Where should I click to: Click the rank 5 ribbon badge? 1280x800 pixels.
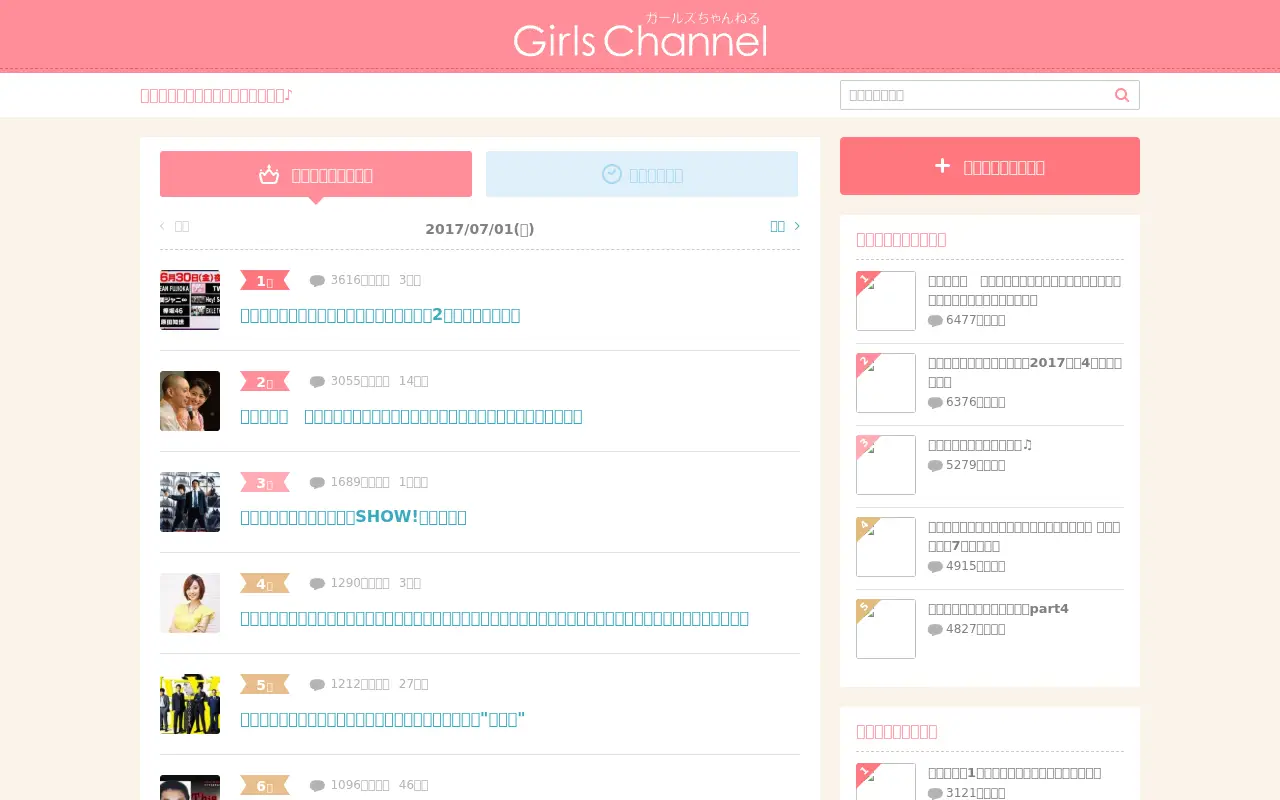[x=265, y=684]
